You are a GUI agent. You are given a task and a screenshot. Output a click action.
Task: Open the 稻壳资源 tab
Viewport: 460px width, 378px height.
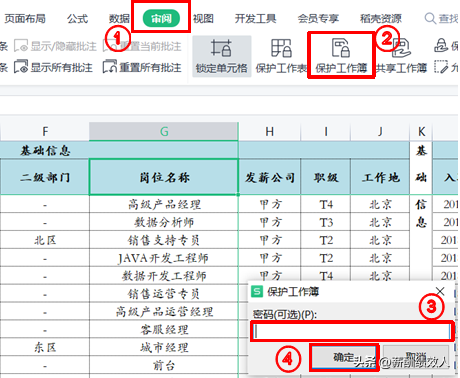[x=381, y=19]
